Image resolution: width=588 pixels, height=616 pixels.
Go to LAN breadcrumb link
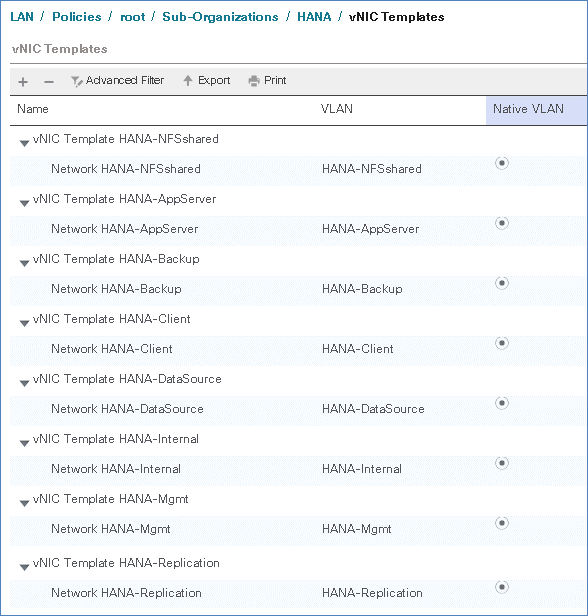tap(22, 17)
